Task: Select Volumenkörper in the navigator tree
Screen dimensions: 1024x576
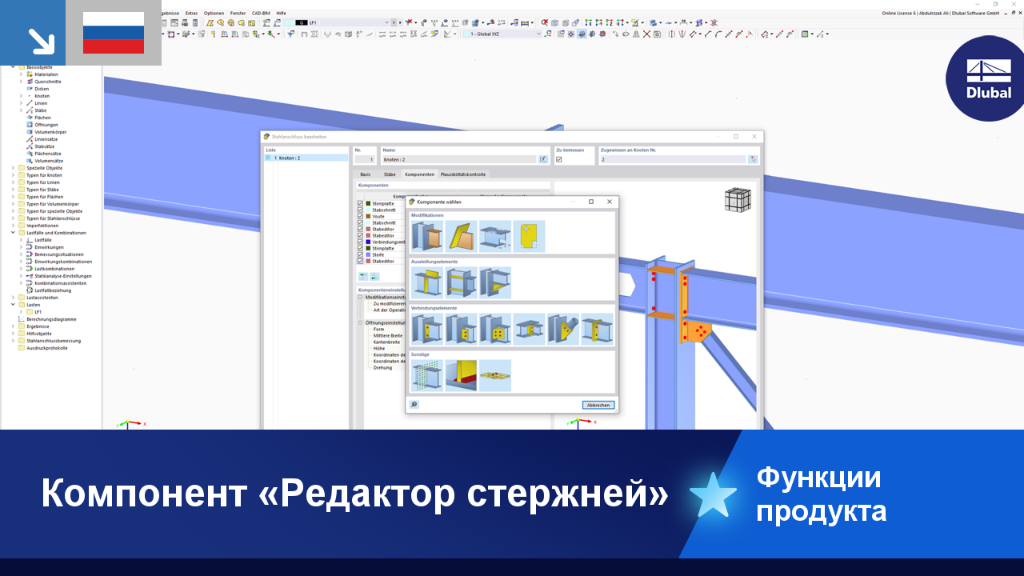Action: pos(50,132)
